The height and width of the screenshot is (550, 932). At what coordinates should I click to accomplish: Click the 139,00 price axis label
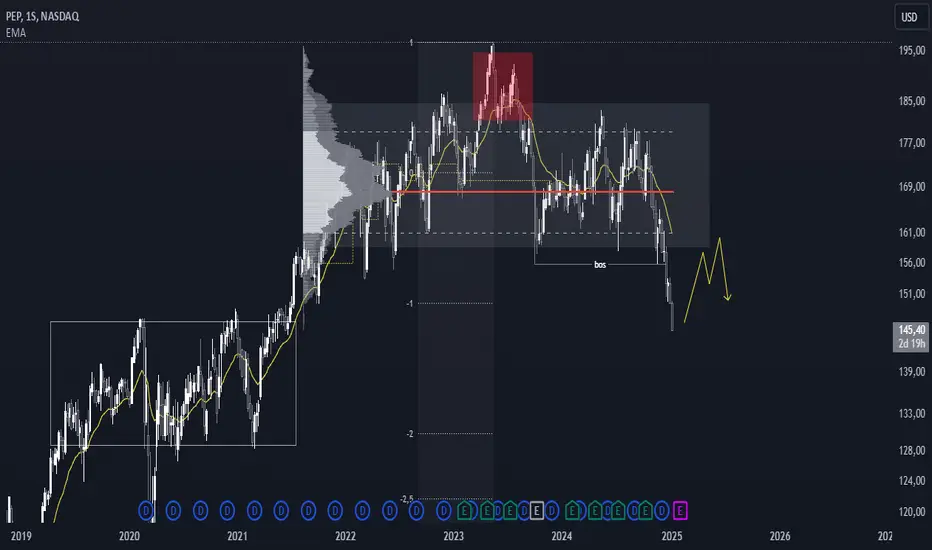click(911, 372)
